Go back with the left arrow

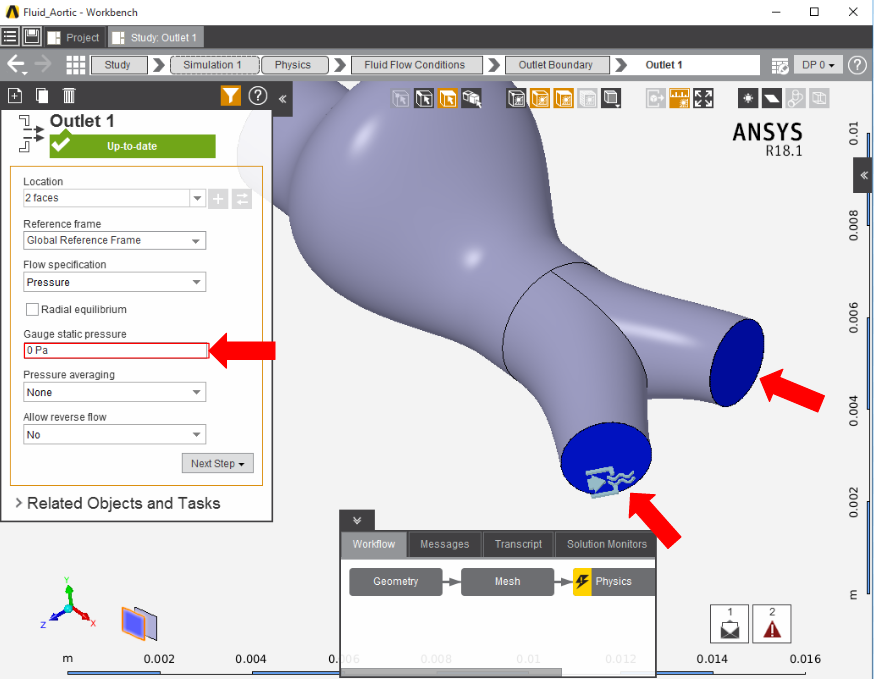pos(16,65)
